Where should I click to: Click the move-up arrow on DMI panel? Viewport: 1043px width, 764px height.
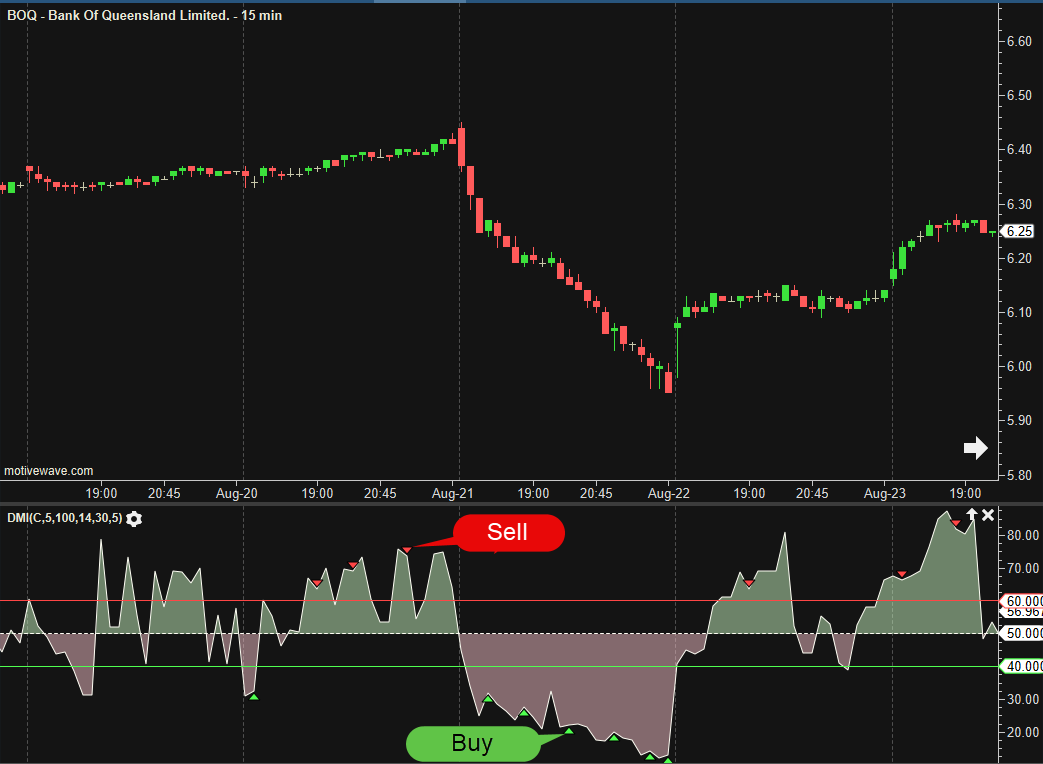[x=970, y=515]
